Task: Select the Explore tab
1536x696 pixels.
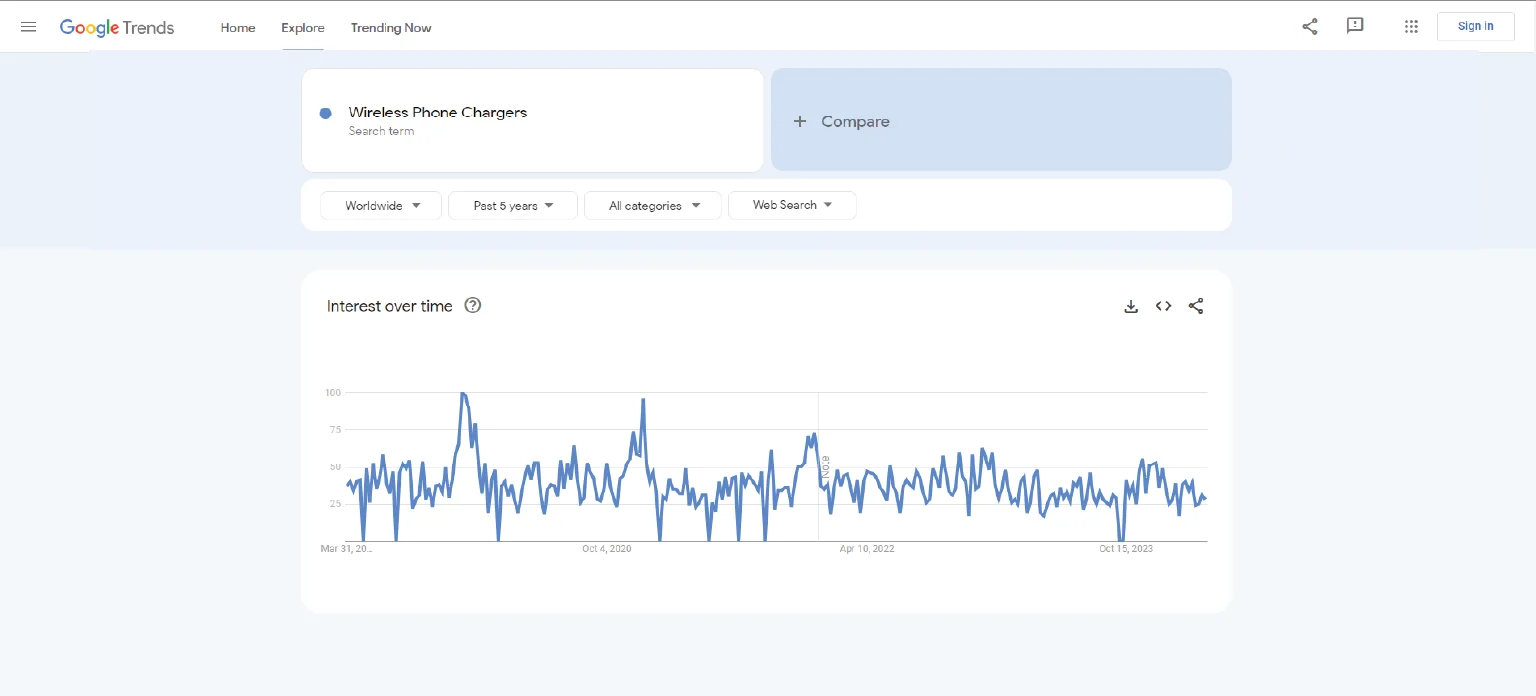Action: pyautogui.click(x=302, y=27)
